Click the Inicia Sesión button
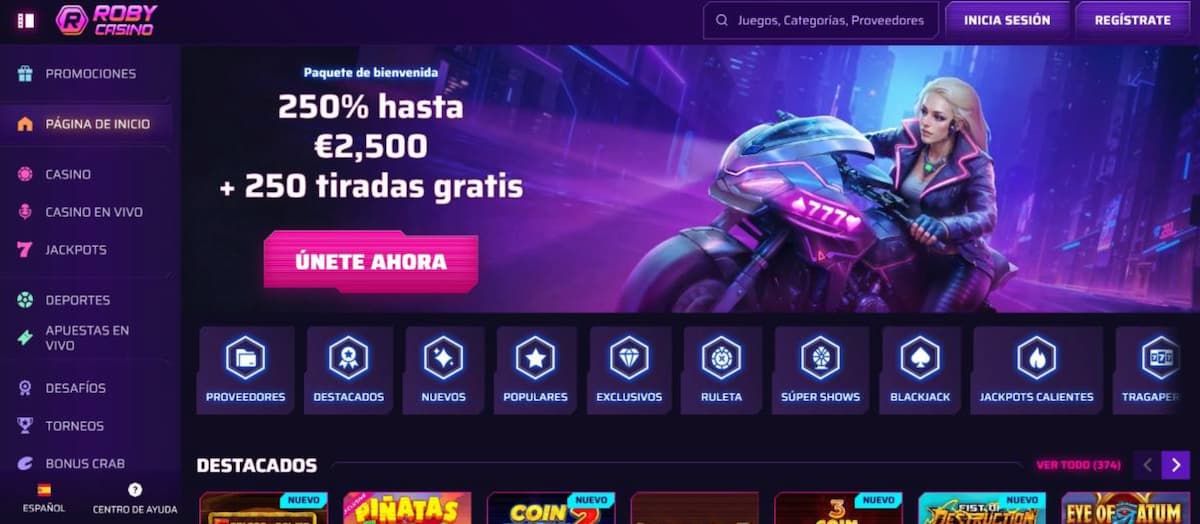 tap(1007, 20)
